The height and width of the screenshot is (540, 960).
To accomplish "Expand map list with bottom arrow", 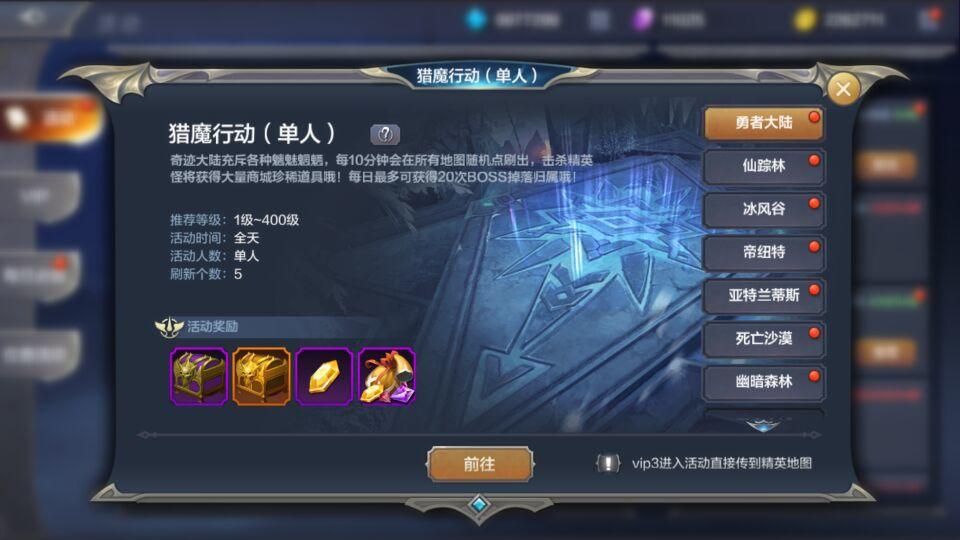I will pyautogui.click(x=763, y=424).
